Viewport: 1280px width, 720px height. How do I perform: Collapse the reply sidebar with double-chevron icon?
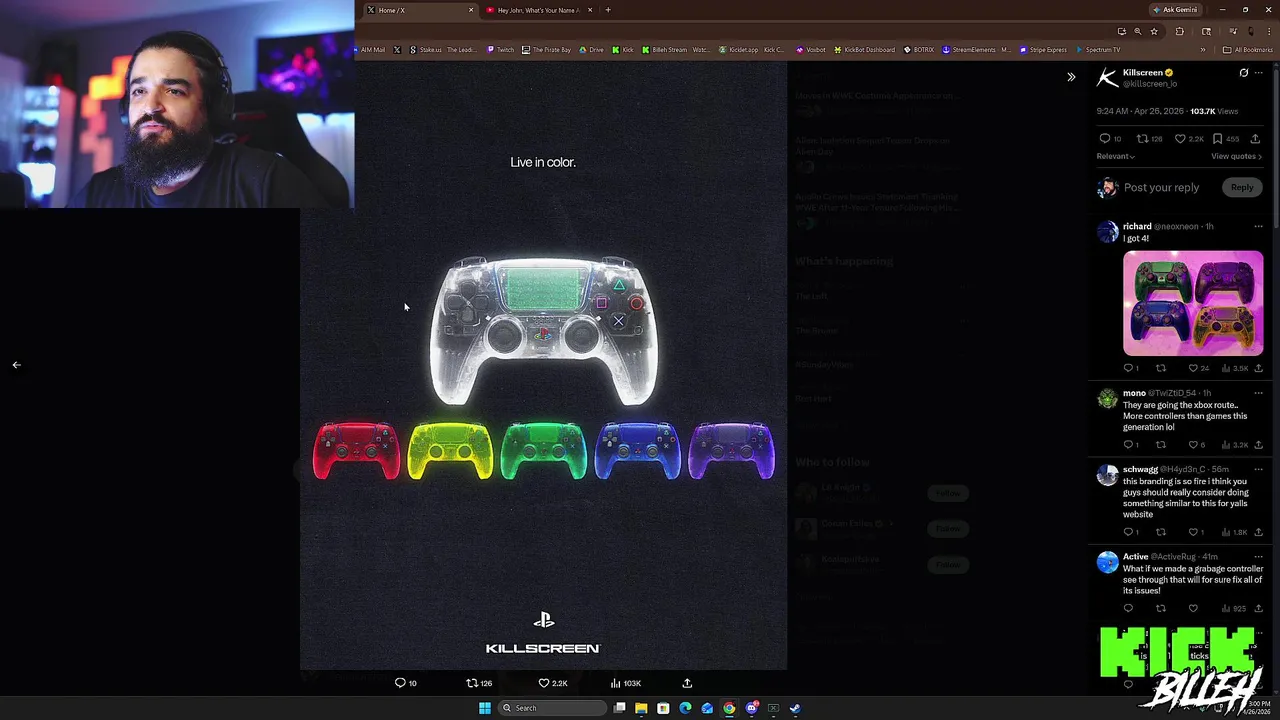[x=1071, y=77]
